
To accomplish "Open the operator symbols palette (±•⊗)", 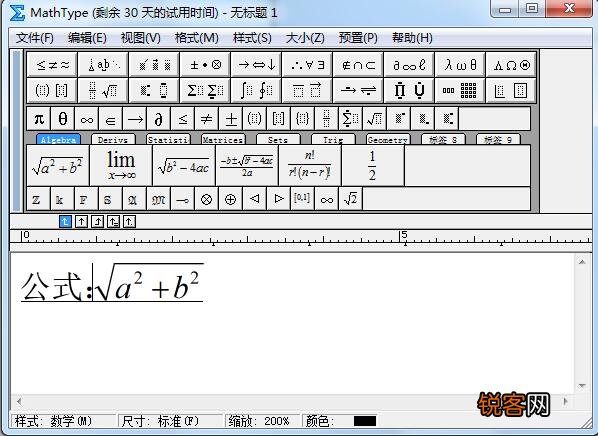I will tap(205, 65).
